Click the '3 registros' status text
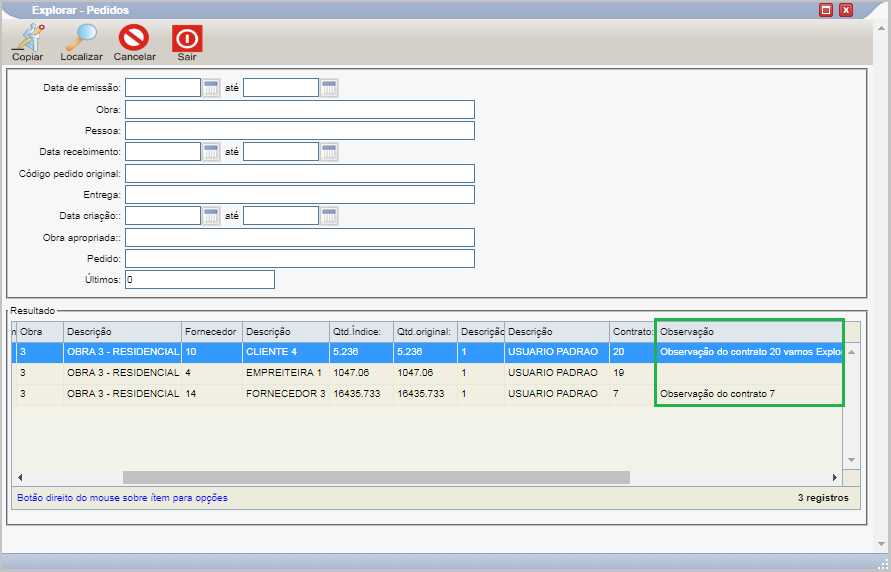 tap(823, 498)
